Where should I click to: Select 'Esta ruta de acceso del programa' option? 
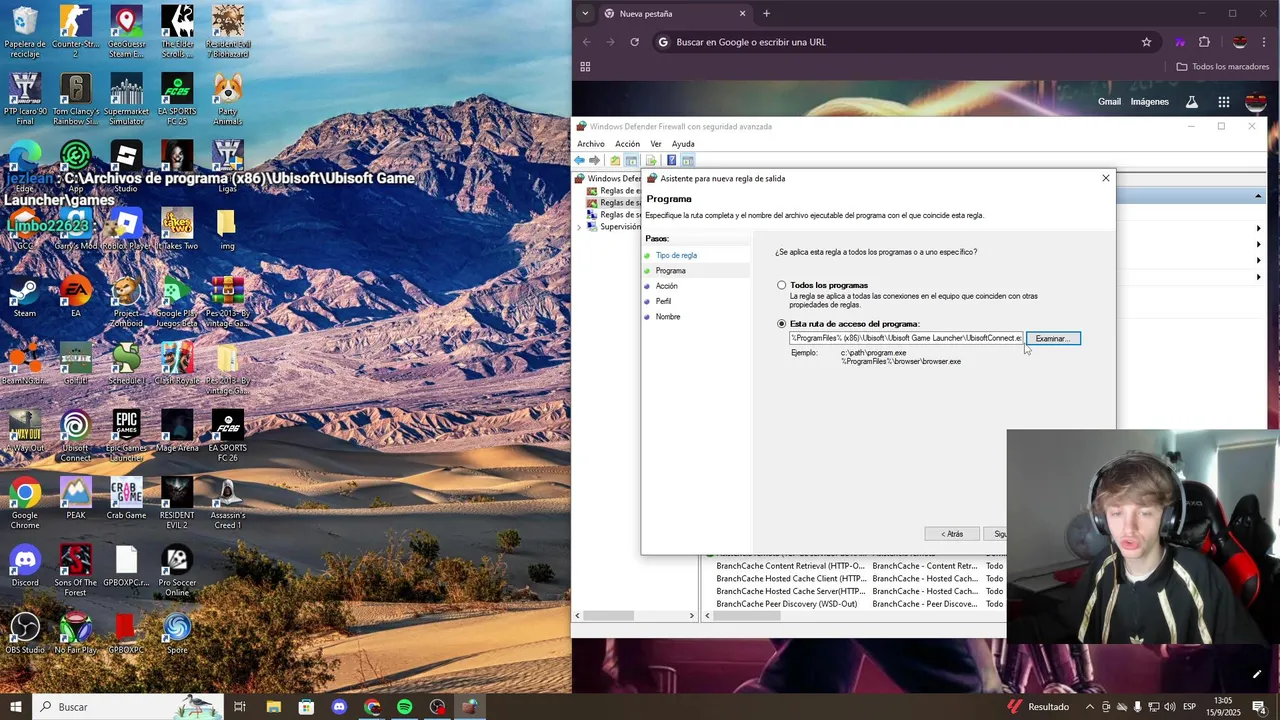[x=782, y=324]
